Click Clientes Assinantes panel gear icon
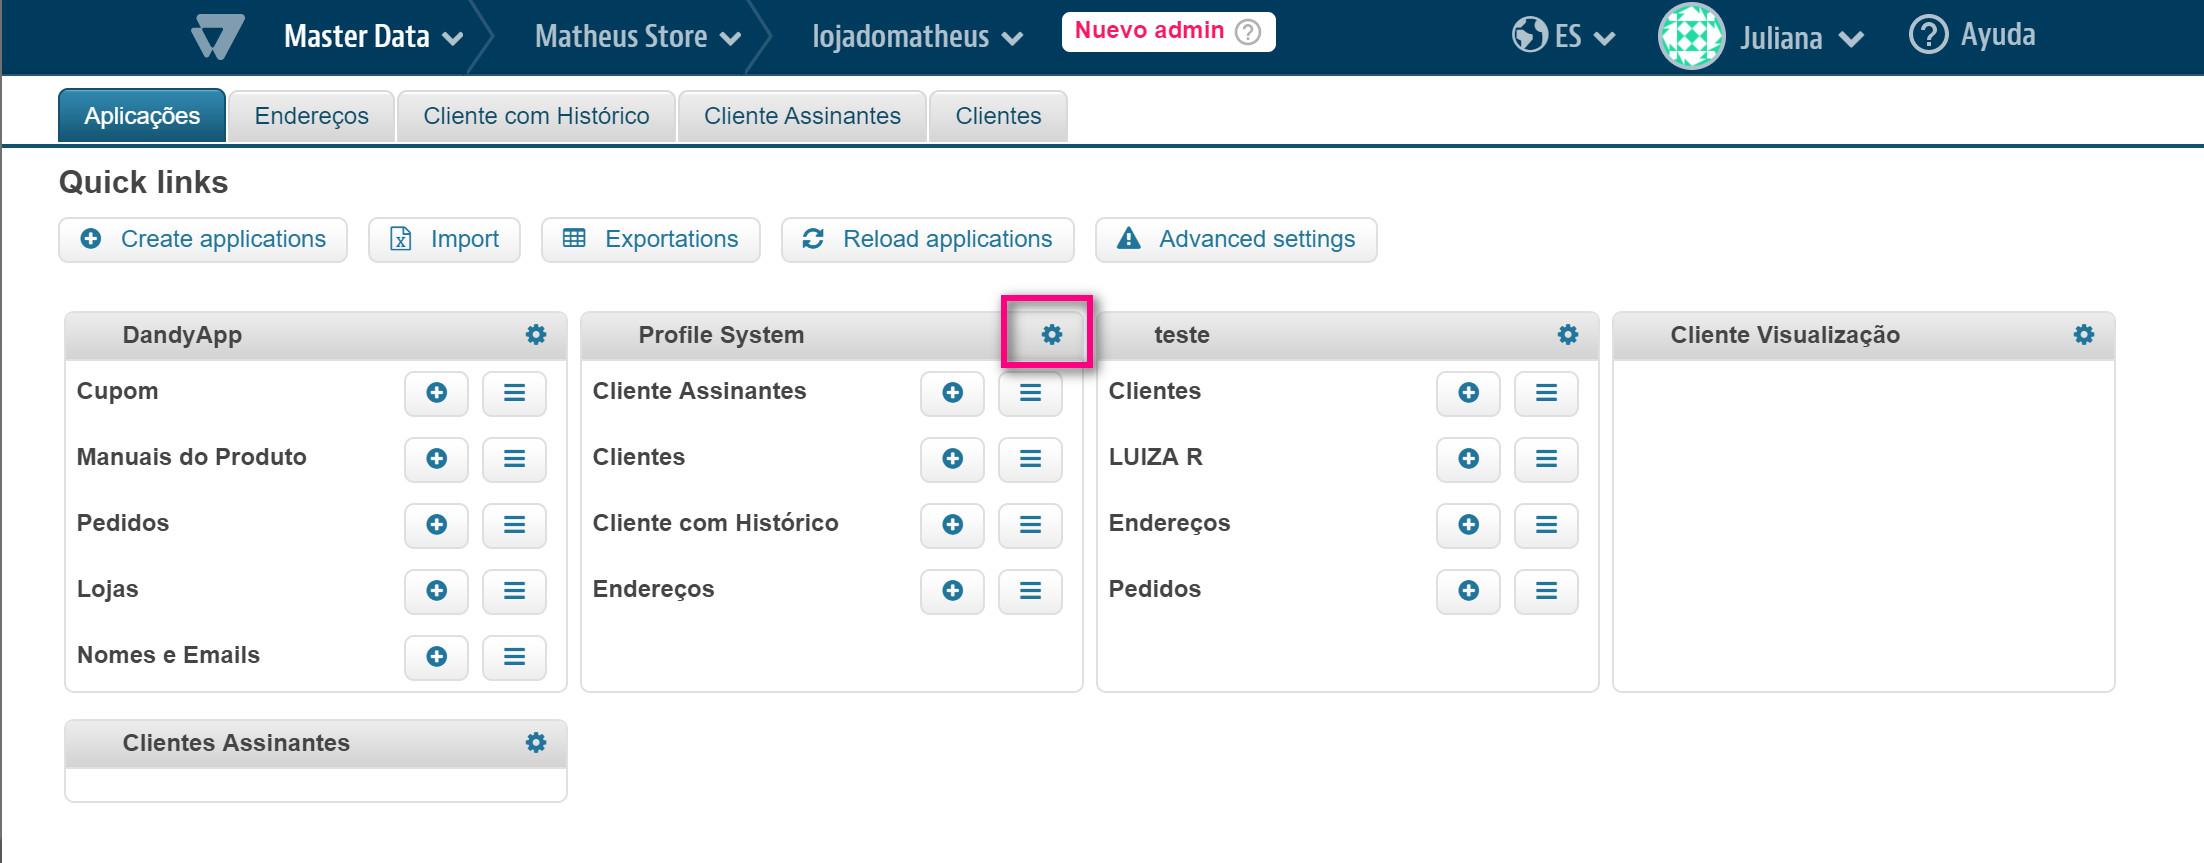This screenshot has height=863, width=2204. tap(536, 743)
